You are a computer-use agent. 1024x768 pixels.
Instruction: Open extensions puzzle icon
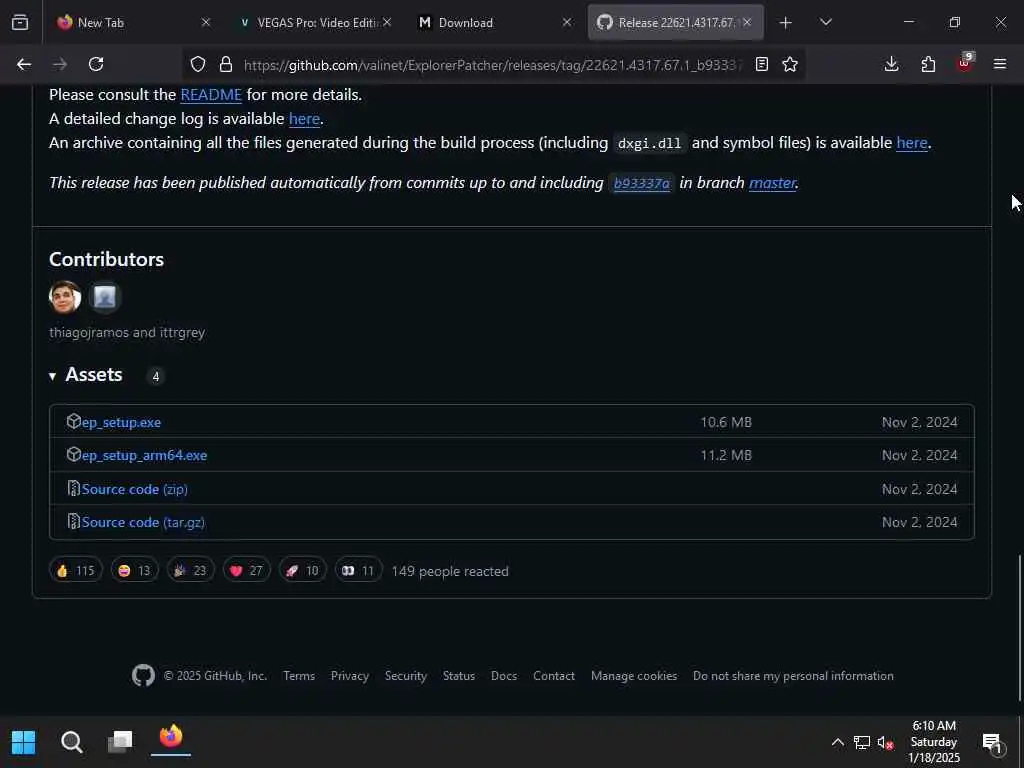(x=928, y=64)
